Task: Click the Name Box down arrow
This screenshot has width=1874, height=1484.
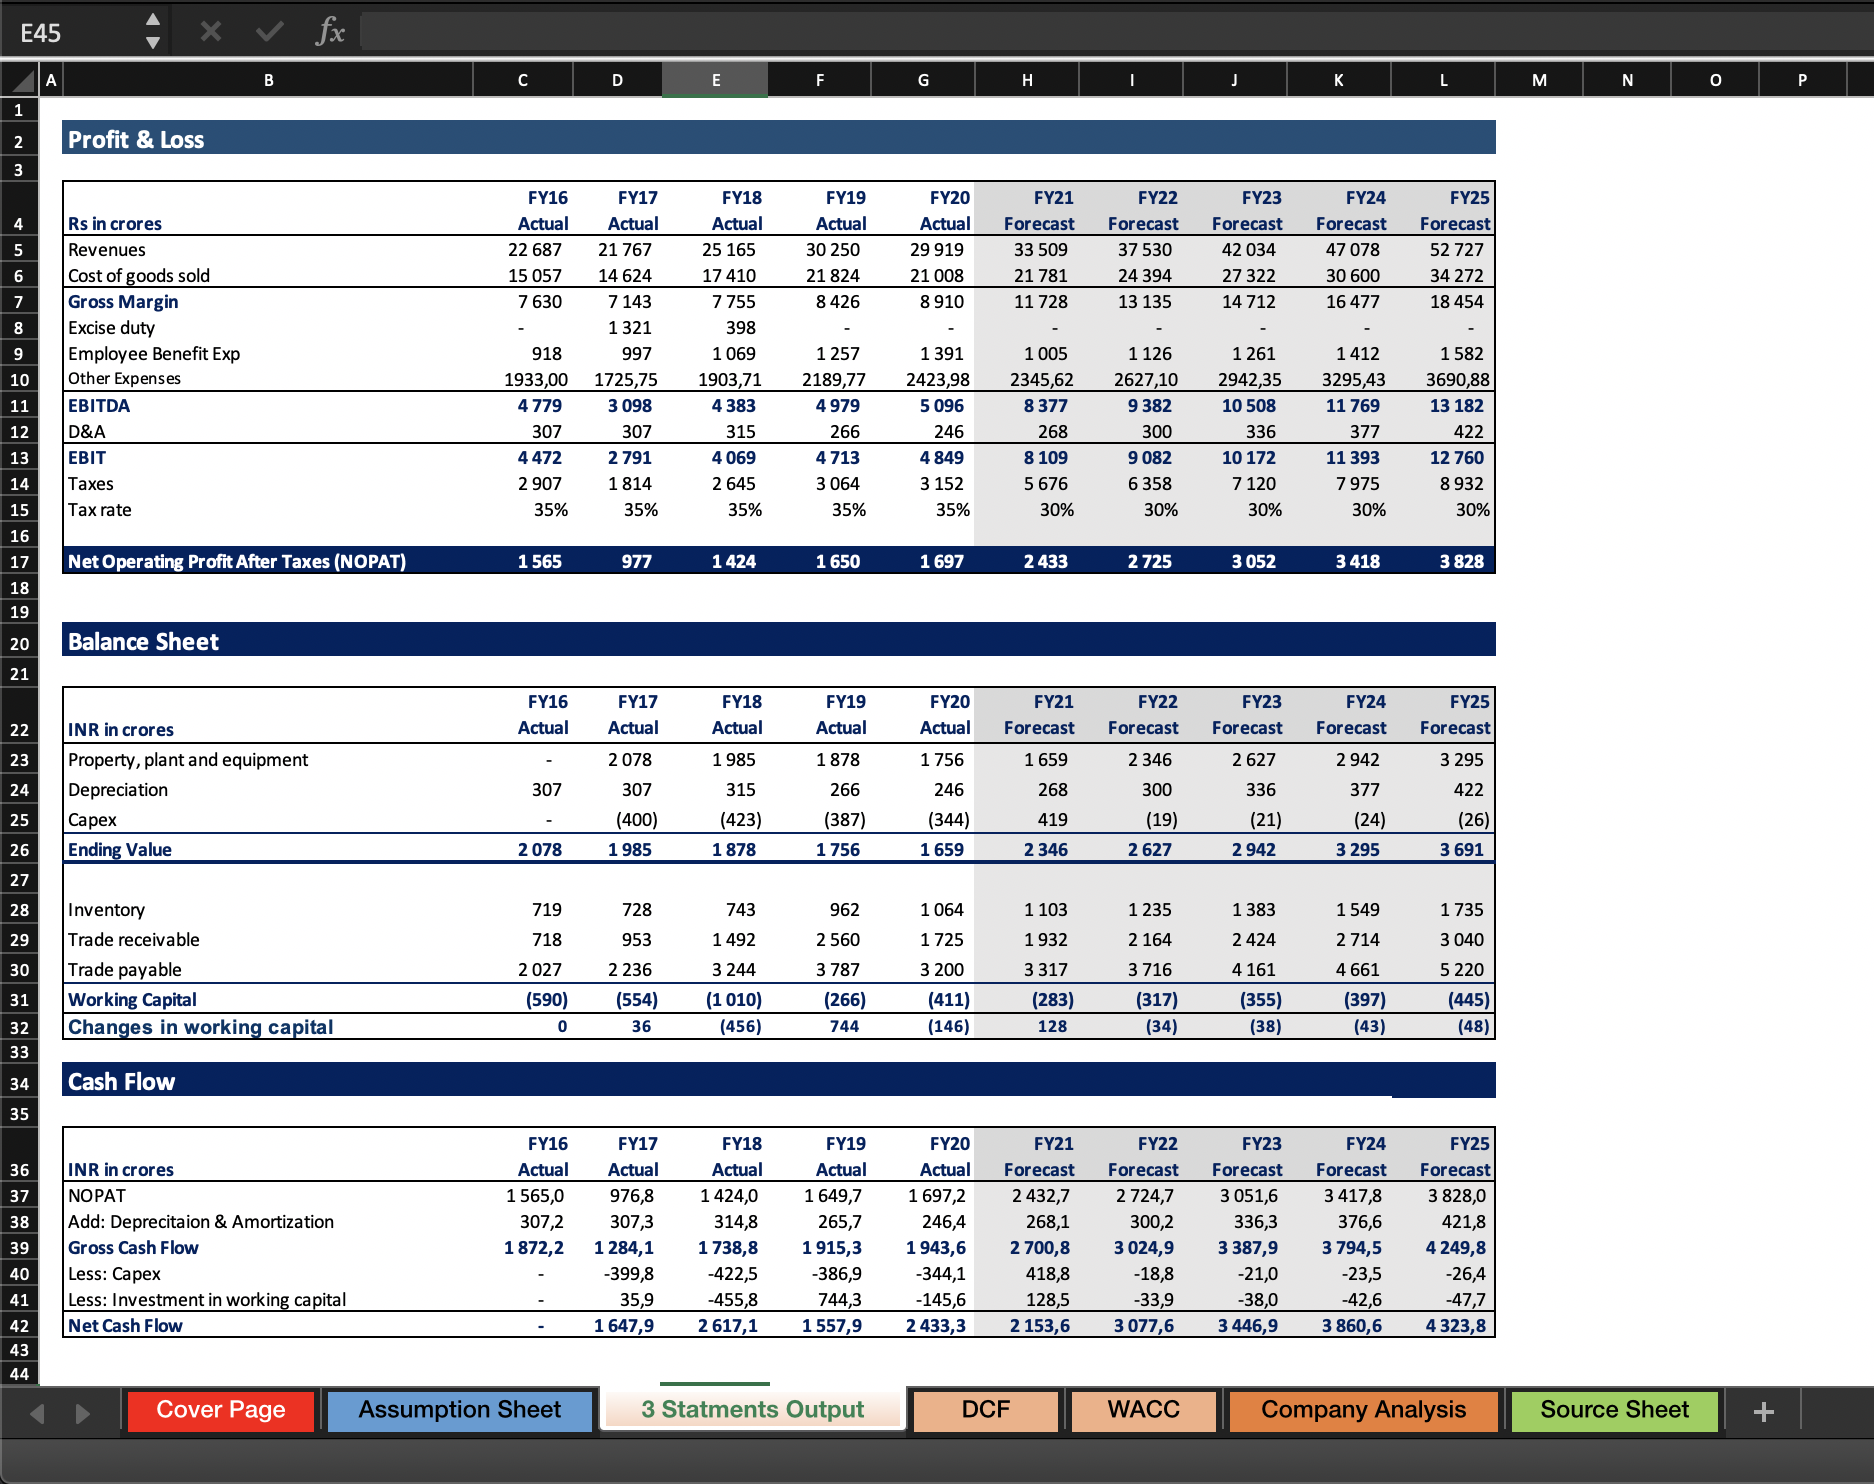Action: coord(152,43)
